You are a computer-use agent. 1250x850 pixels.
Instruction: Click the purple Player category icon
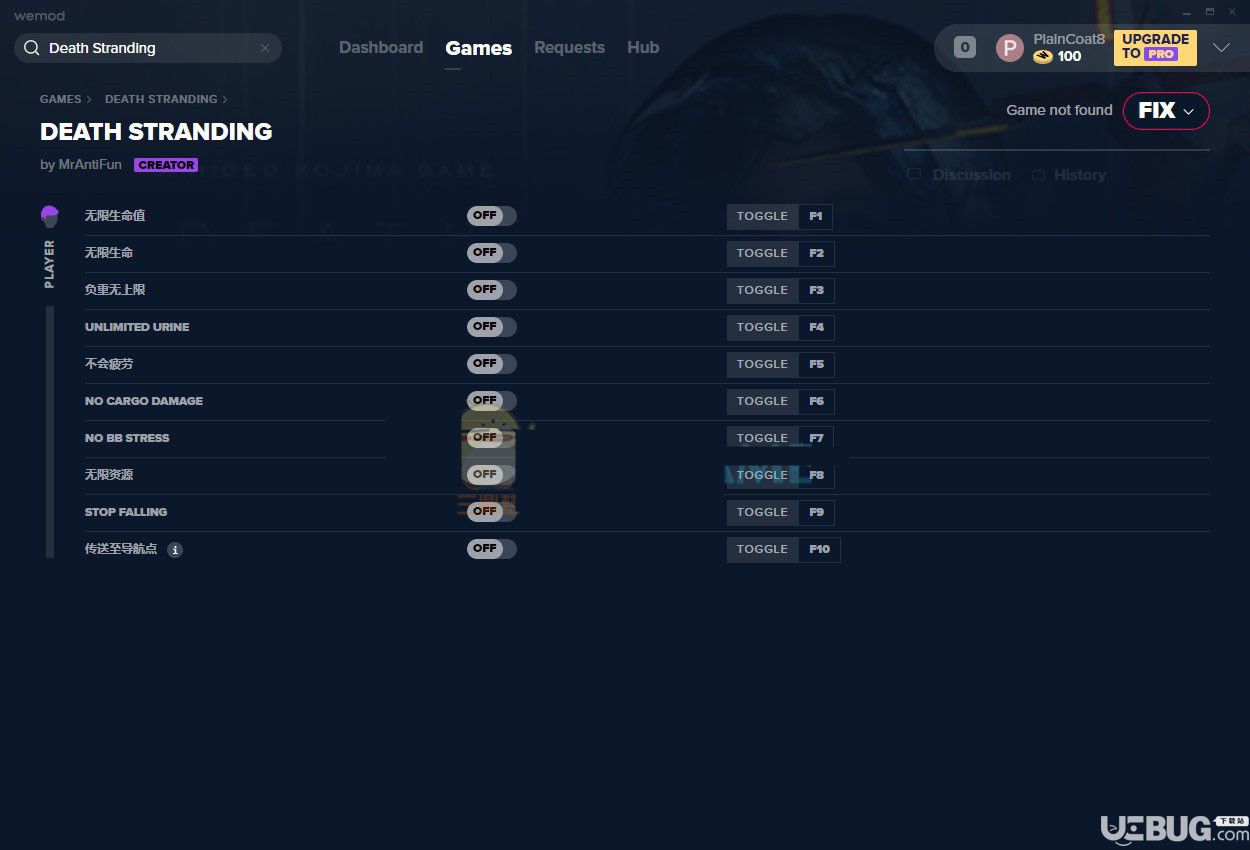coord(50,216)
